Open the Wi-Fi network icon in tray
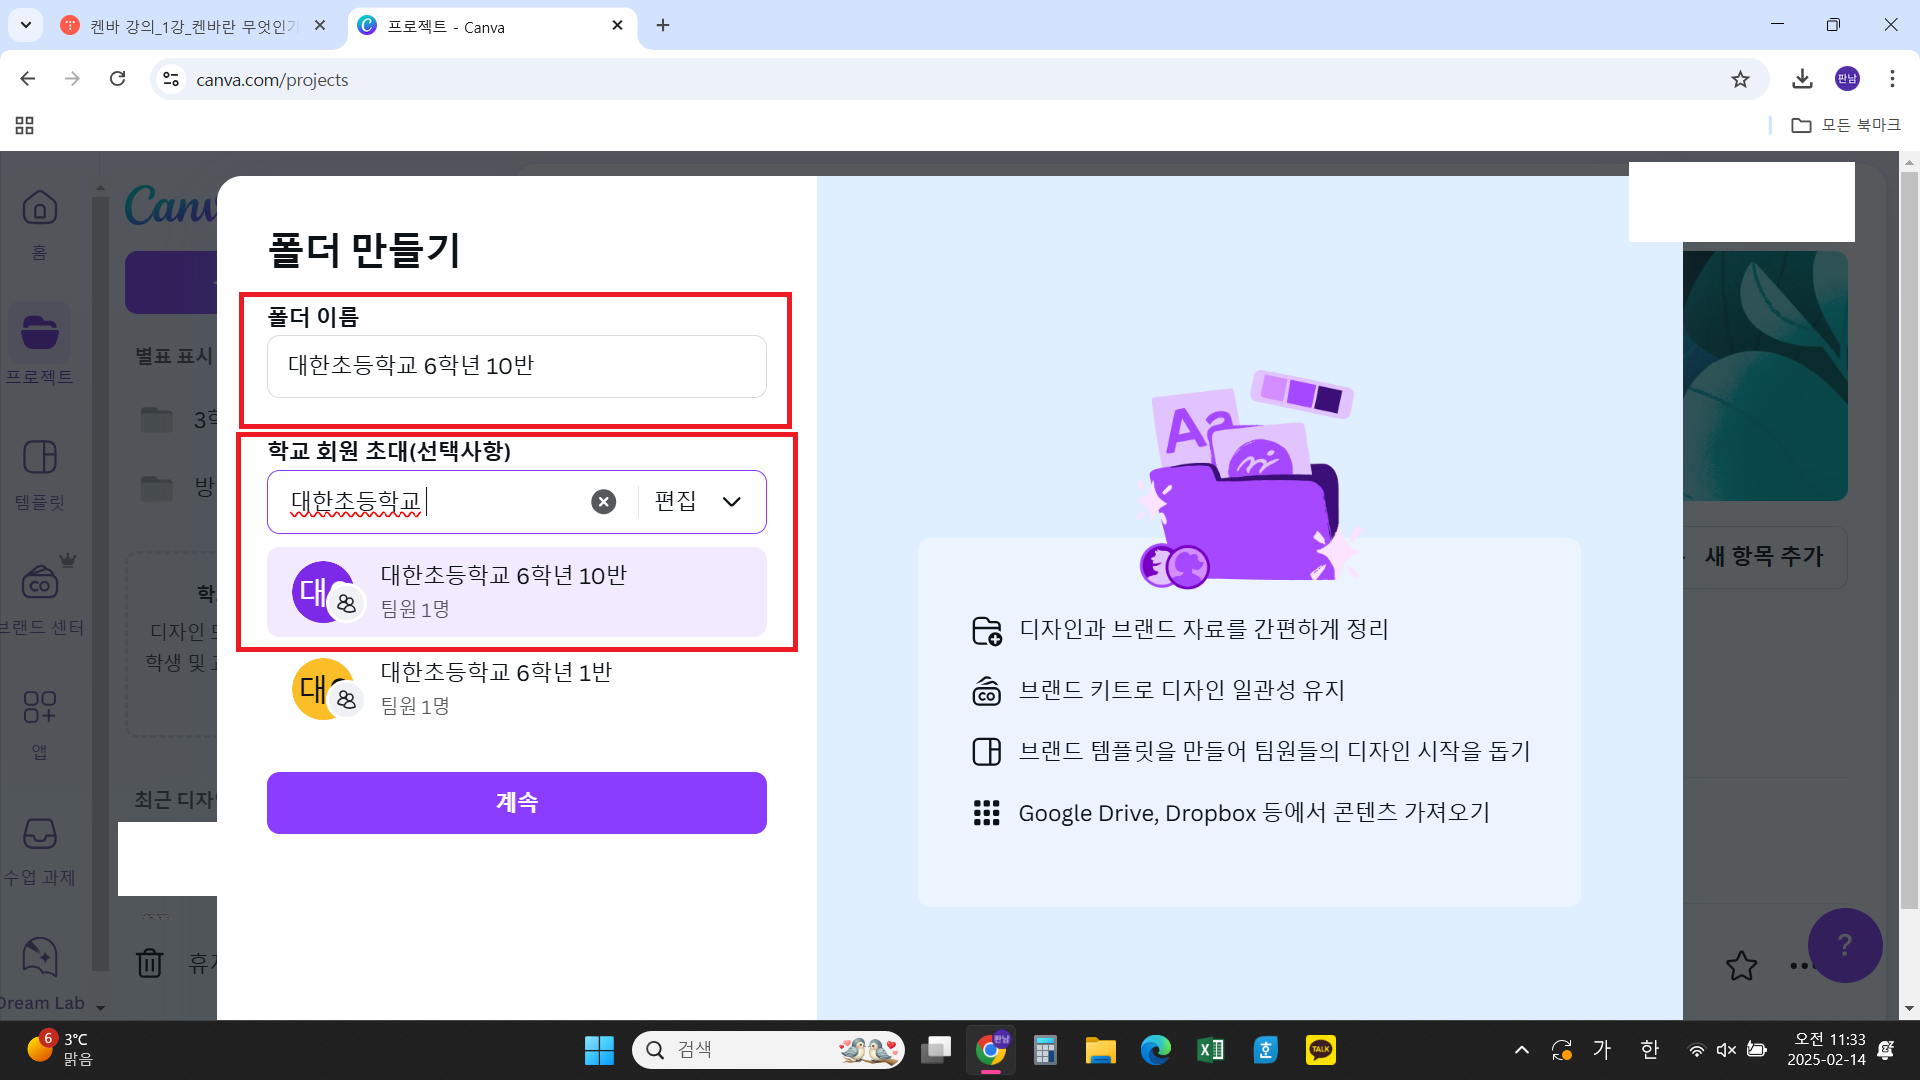1920x1080 pixels. pyautogui.click(x=1696, y=1050)
